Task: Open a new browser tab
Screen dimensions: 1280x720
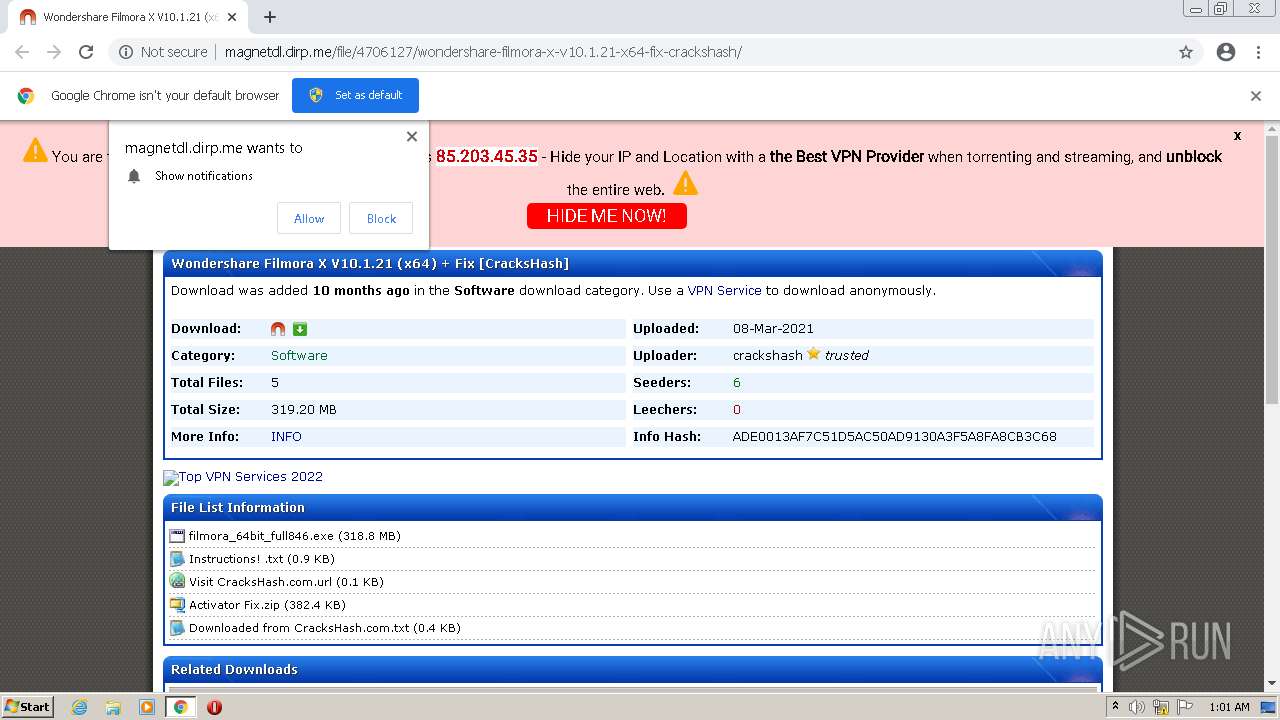Action: click(x=270, y=16)
